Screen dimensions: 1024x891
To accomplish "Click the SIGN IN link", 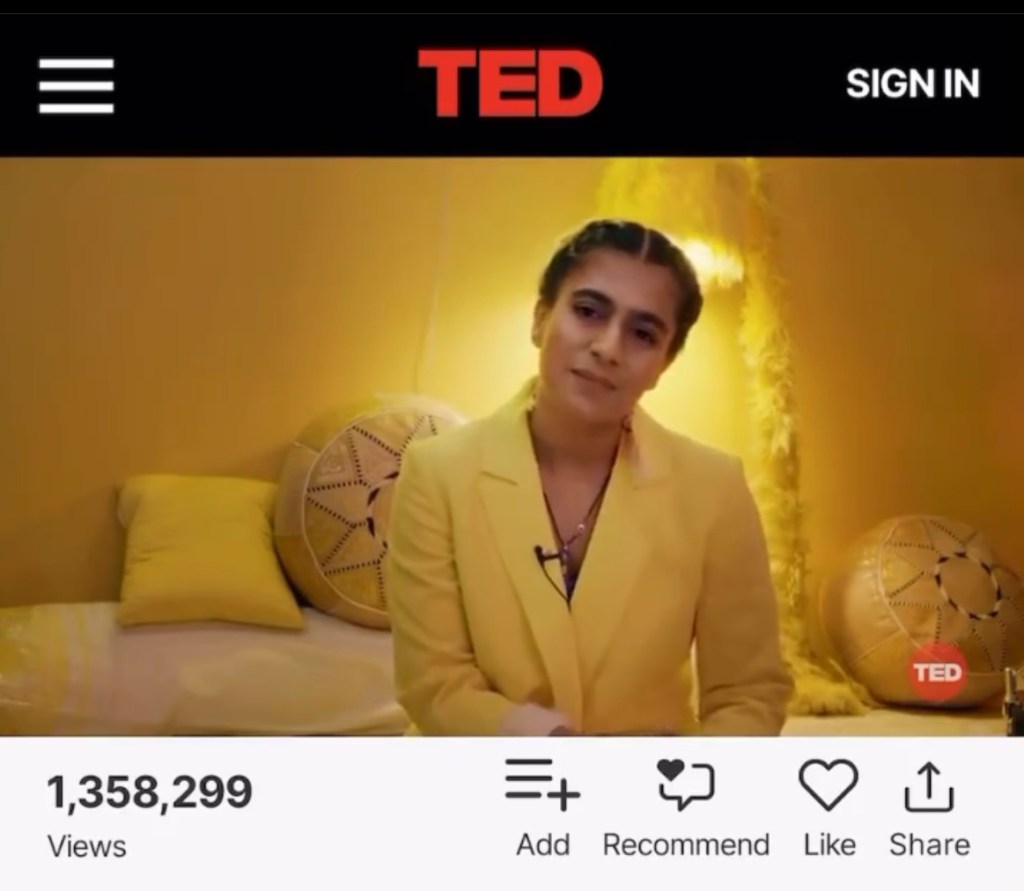I will [912, 84].
